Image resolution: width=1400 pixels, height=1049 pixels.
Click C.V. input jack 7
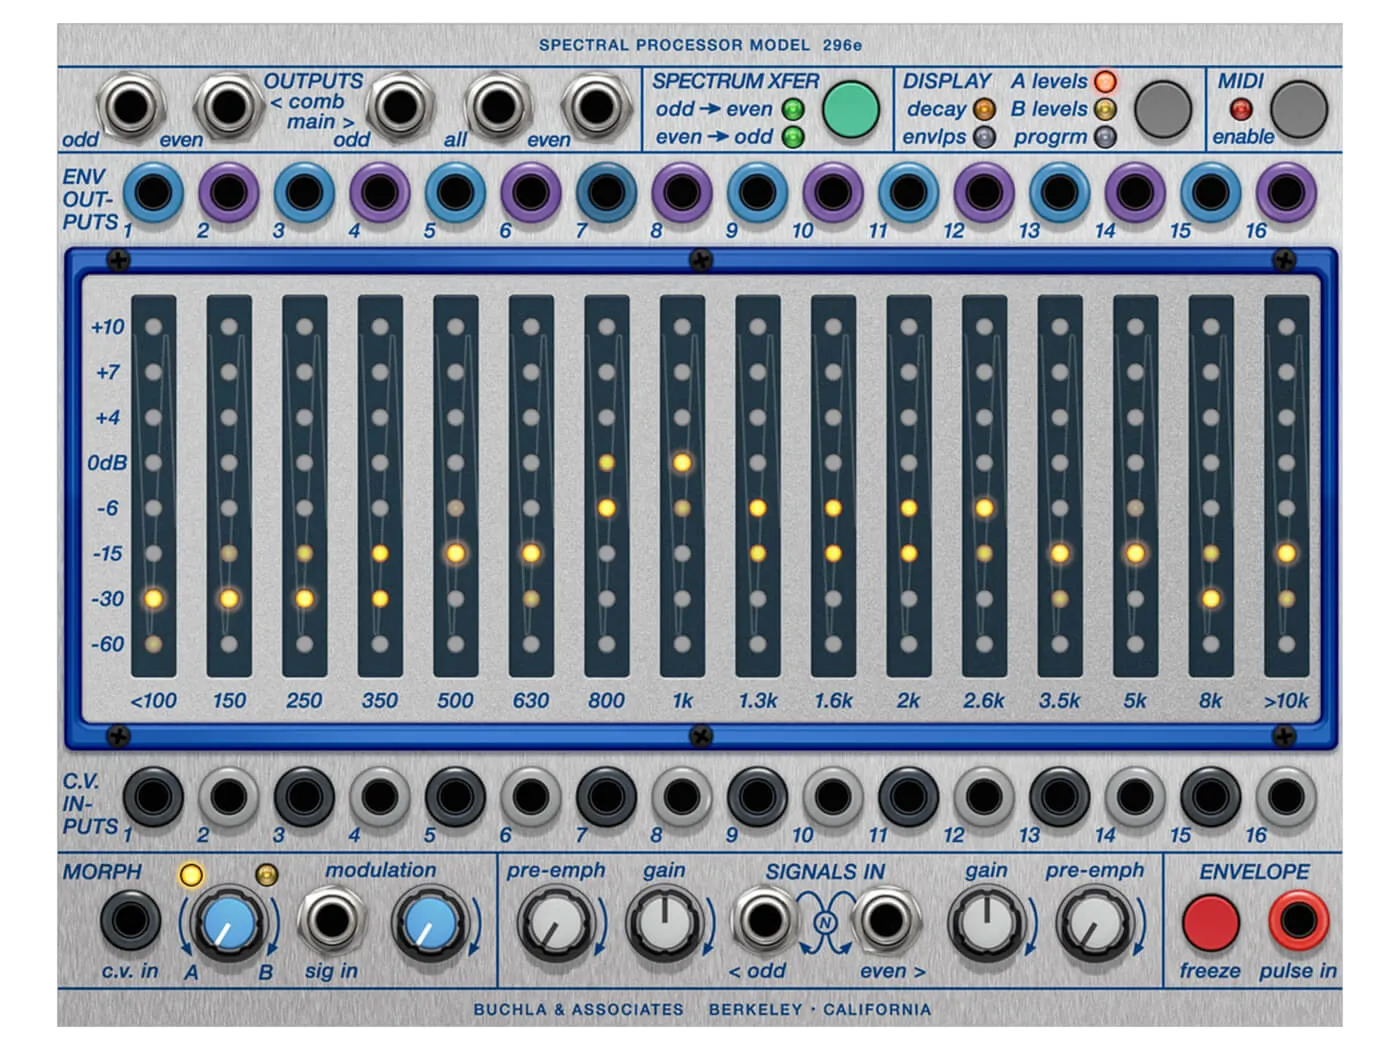pos(606,797)
